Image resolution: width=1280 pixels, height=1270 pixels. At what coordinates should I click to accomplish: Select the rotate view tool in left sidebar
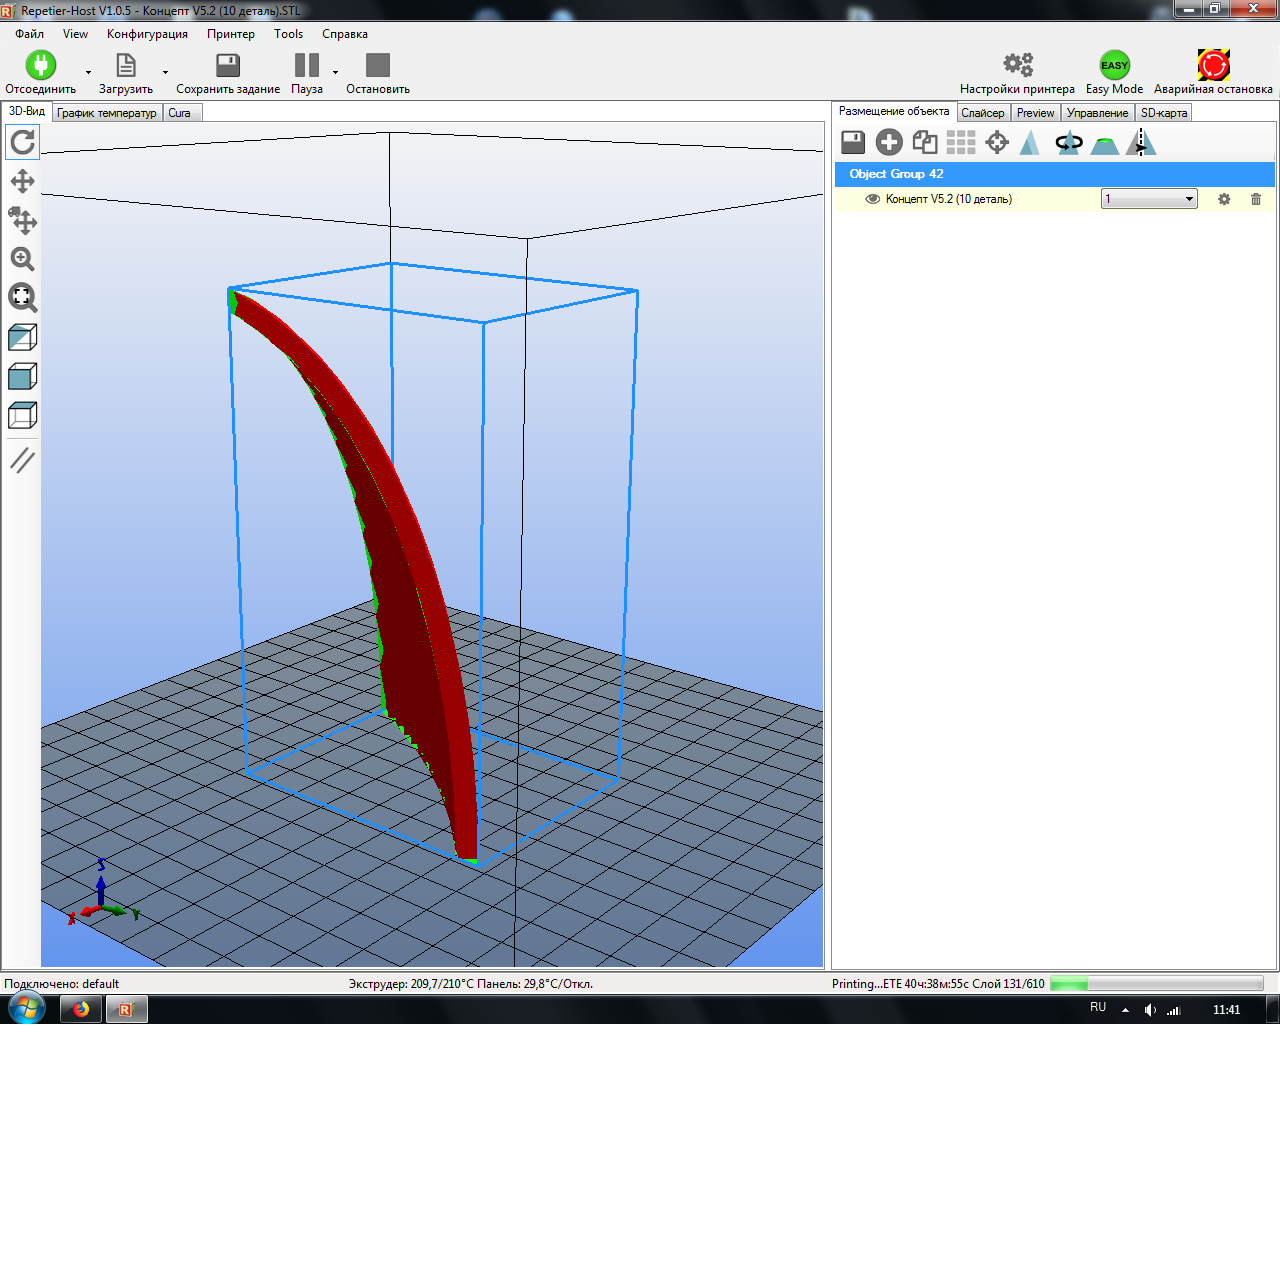22,142
